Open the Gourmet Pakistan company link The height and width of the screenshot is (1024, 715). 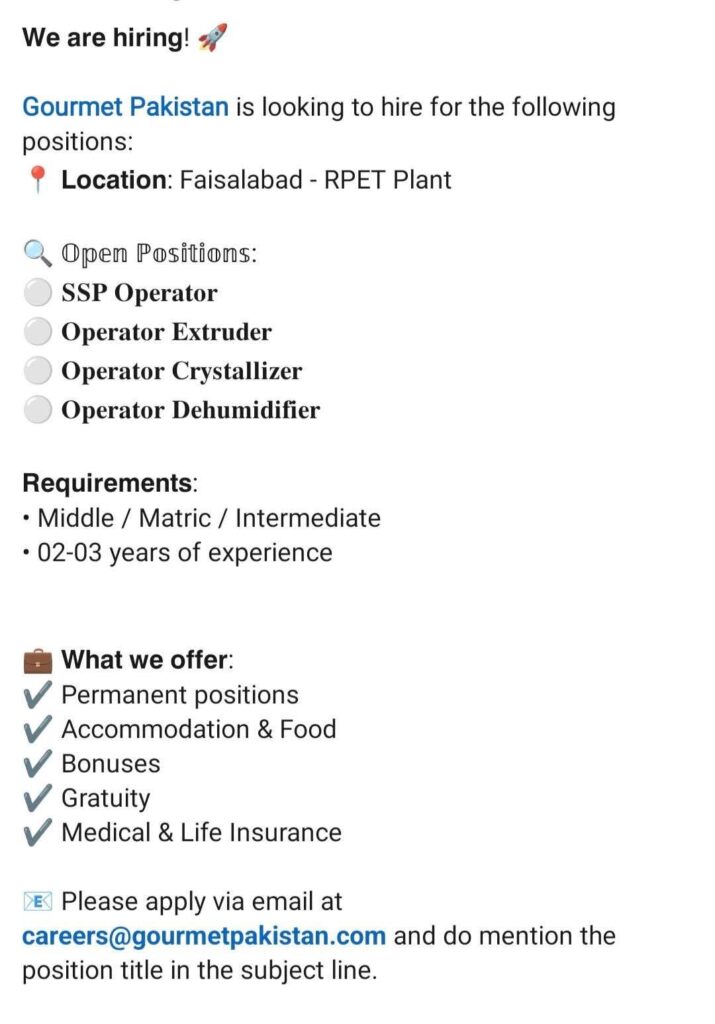tap(125, 107)
